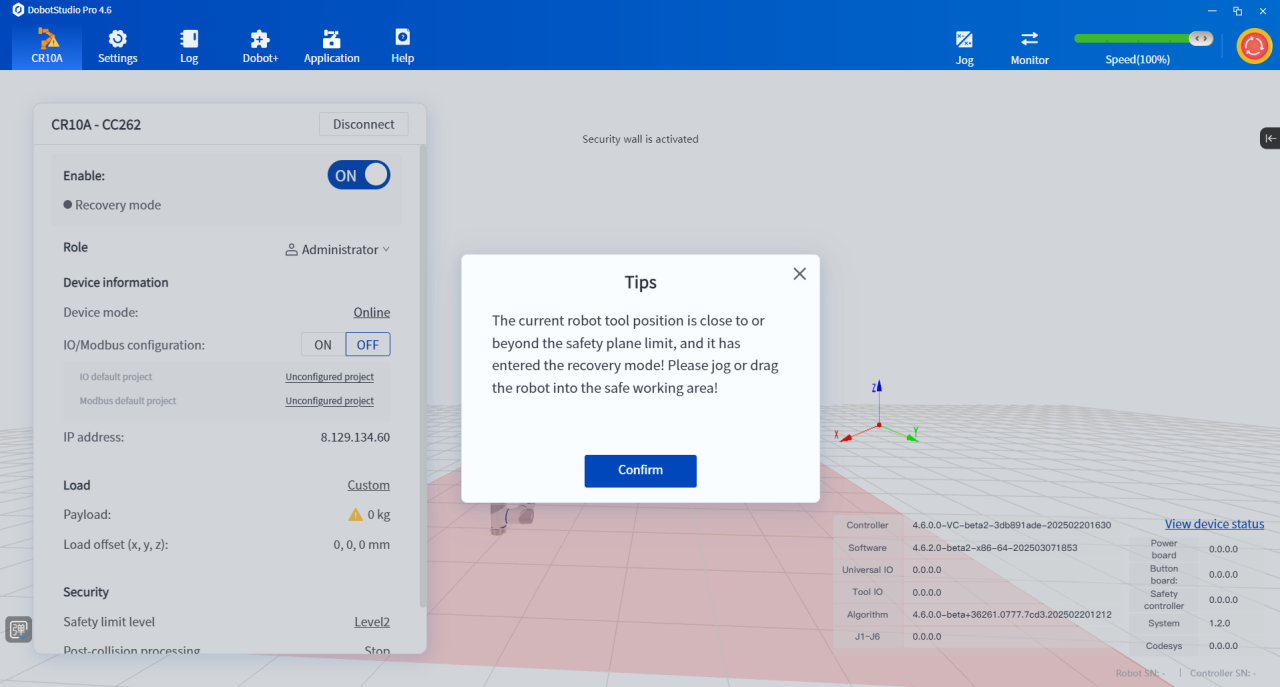Click the Disconnect button
Image resolution: width=1280 pixels, height=687 pixels.
coord(363,124)
